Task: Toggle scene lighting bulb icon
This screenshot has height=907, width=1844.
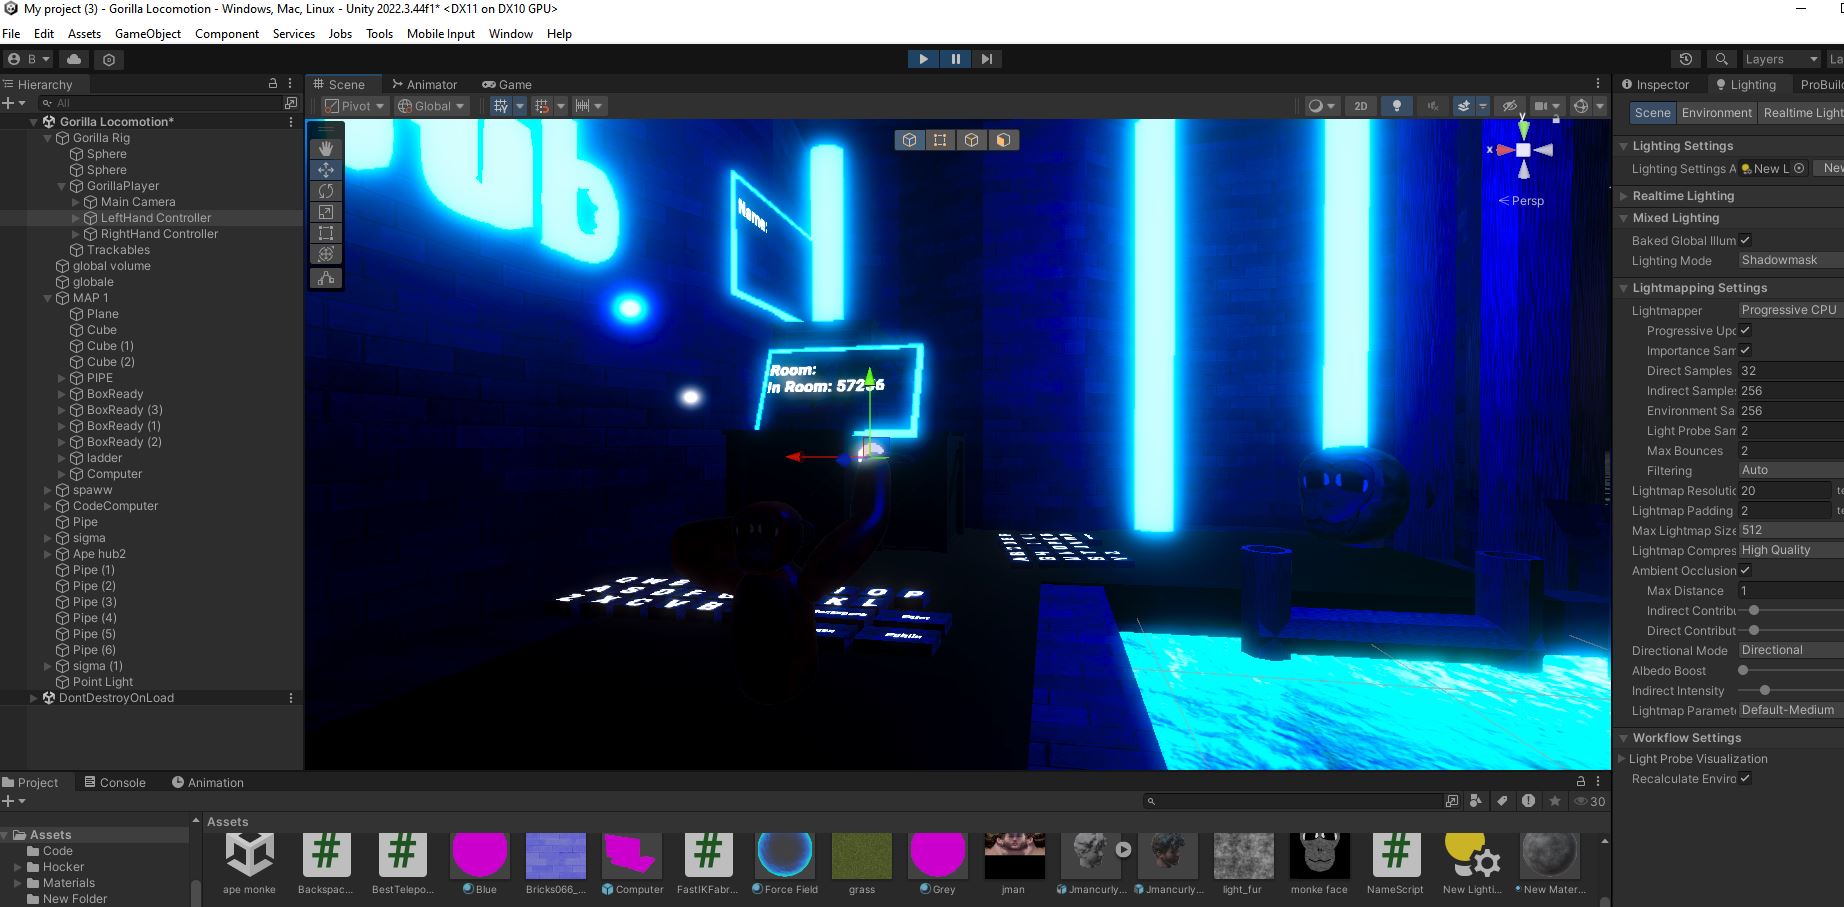Action: [1397, 106]
